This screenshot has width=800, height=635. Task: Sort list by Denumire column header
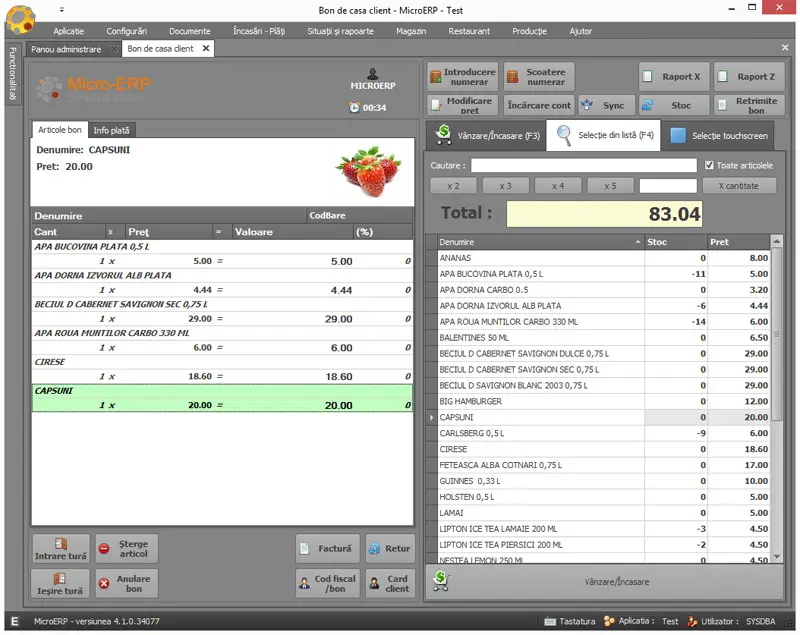[x=541, y=242]
